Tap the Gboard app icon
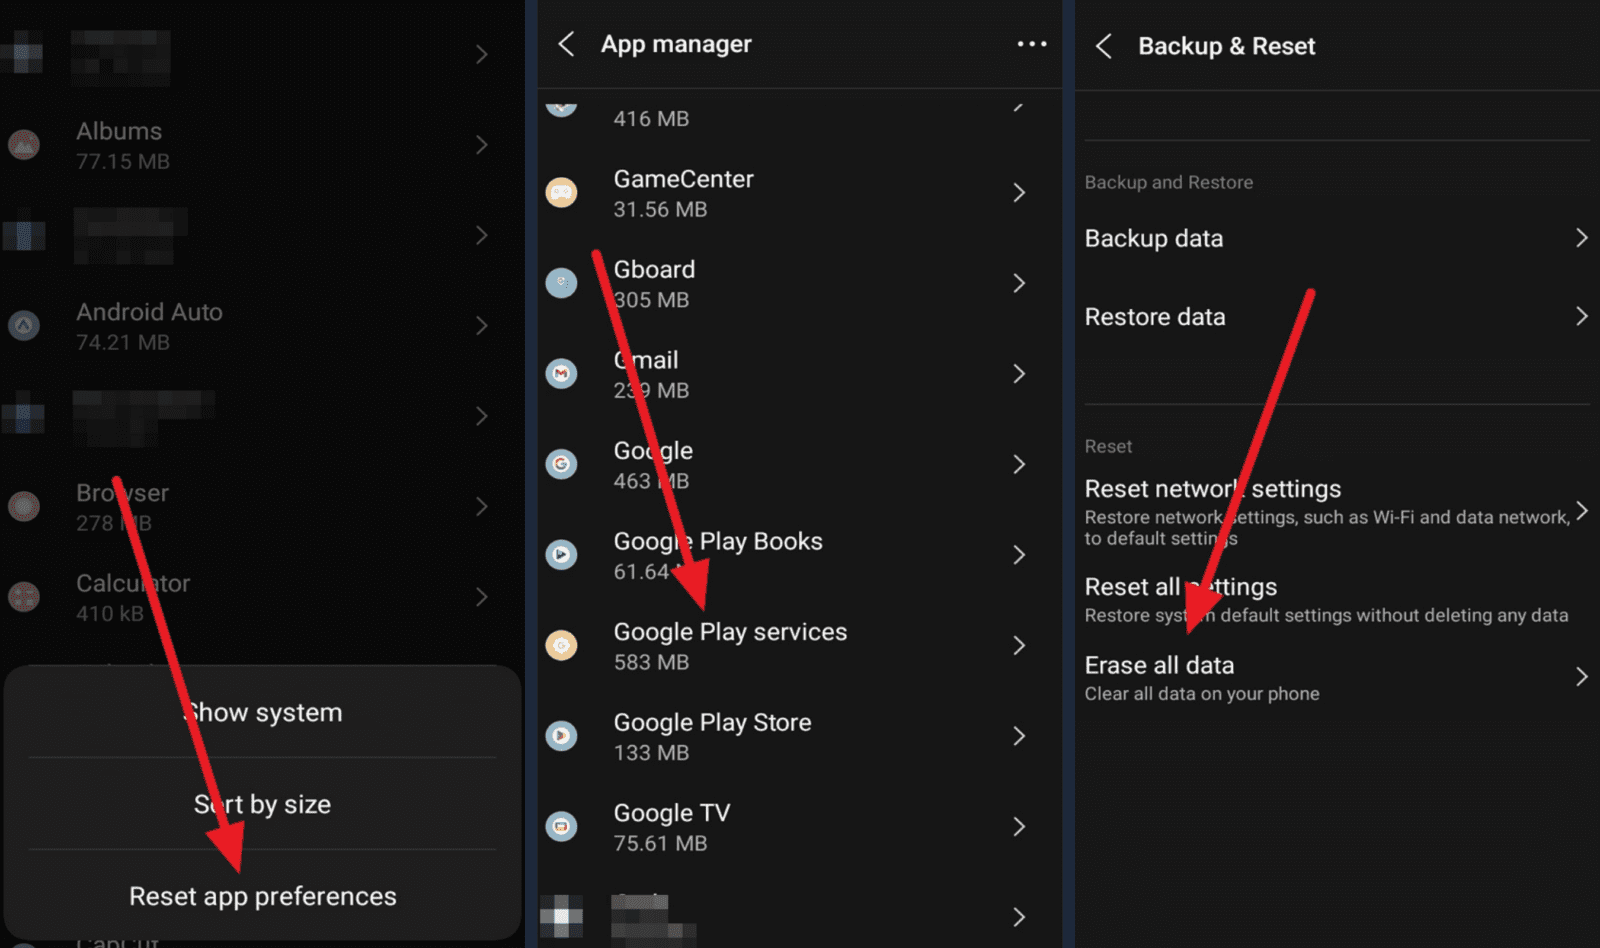The height and width of the screenshot is (948, 1600). pos(561,283)
